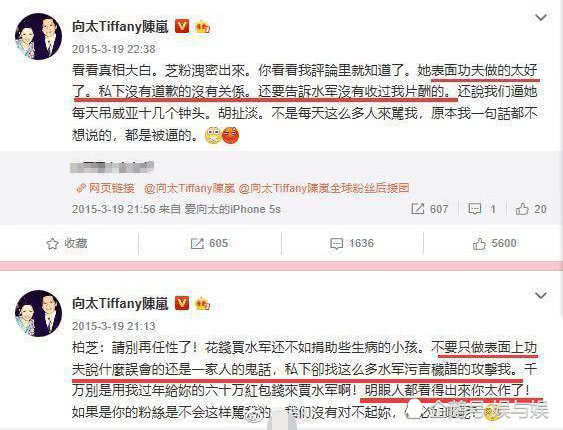Open the 网页链接 web link
563x430 pixels.
pos(106,188)
